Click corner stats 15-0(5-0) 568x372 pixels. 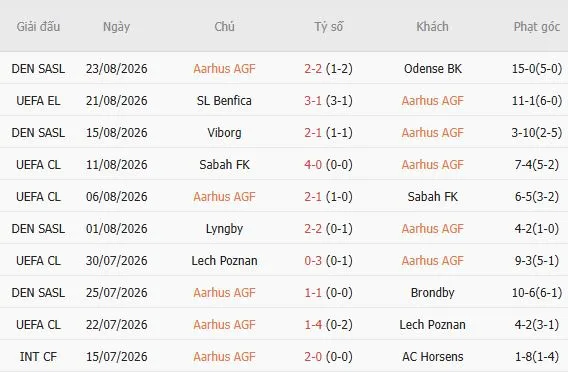536,69
